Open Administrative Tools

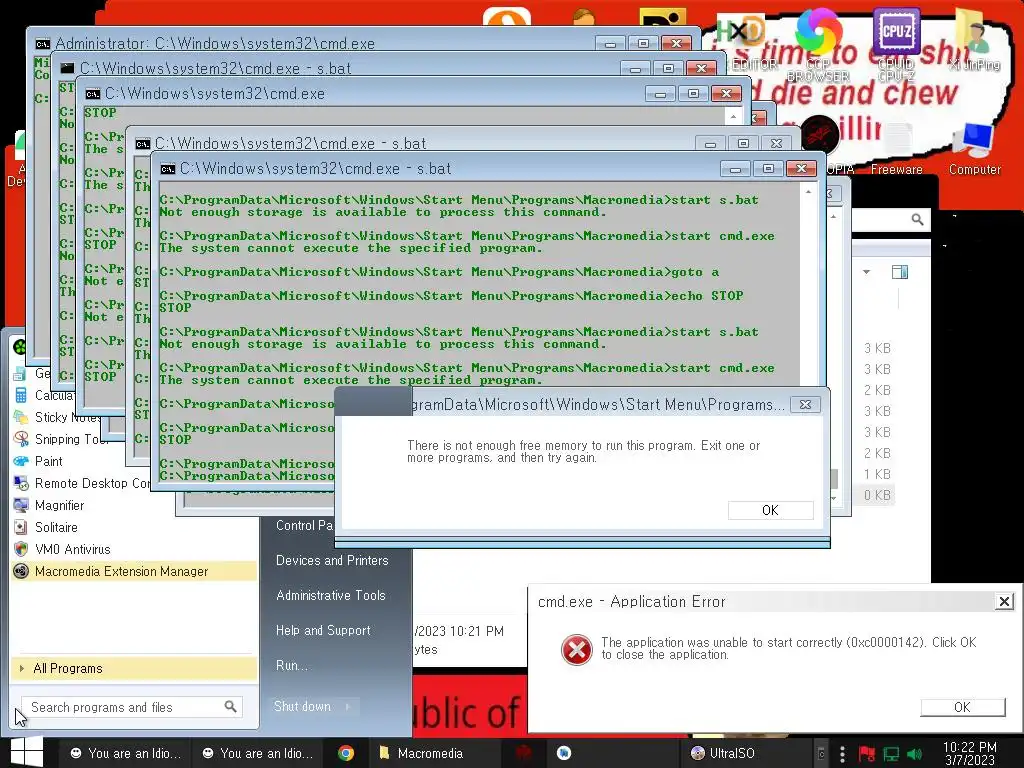(330, 596)
